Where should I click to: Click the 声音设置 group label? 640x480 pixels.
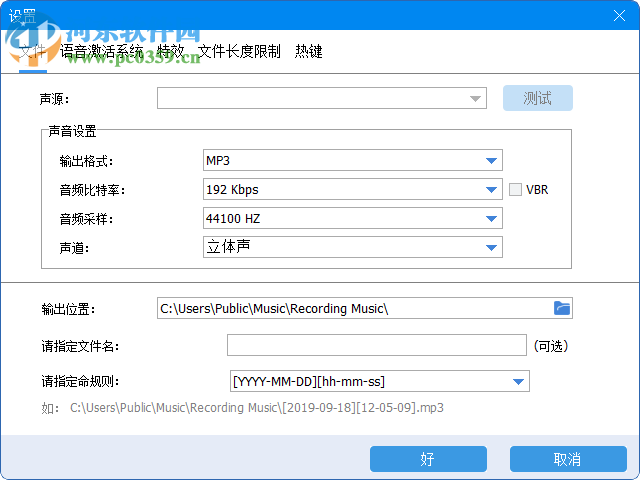(x=72, y=131)
